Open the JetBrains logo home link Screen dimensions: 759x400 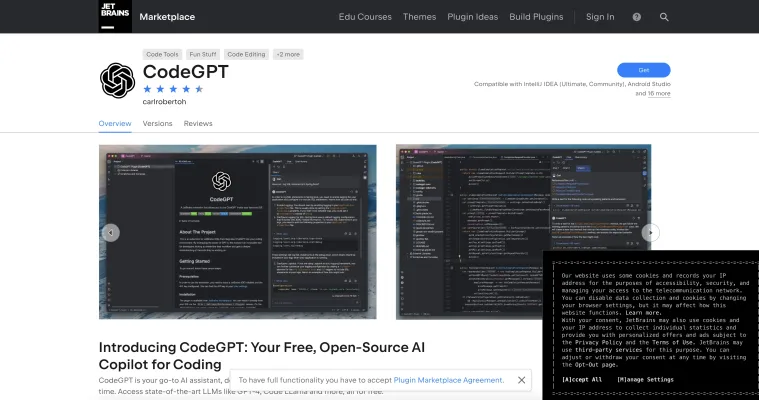[115, 16]
